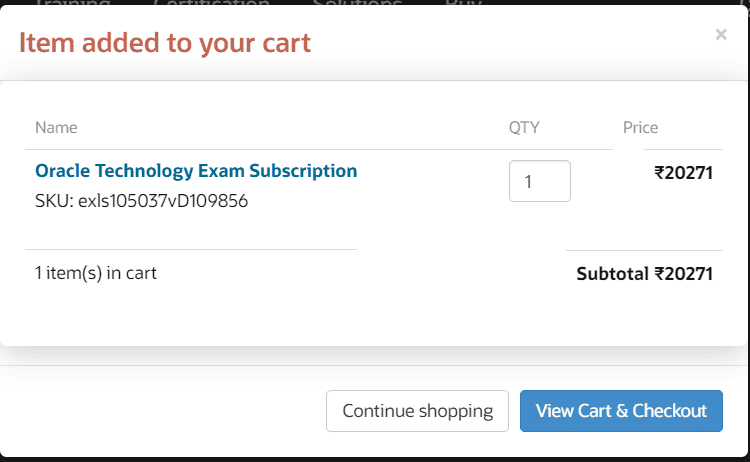
Task: Click the SKU exls105037vD109856 text
Action: coord(163,201)
